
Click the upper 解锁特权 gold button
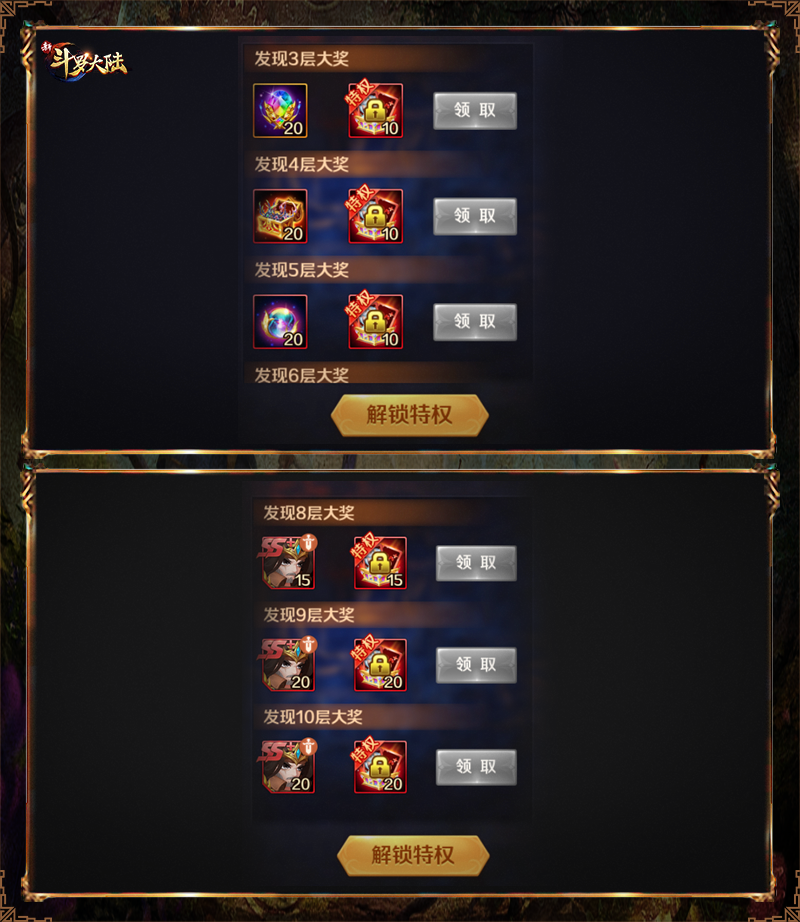(x=410, y=415)
